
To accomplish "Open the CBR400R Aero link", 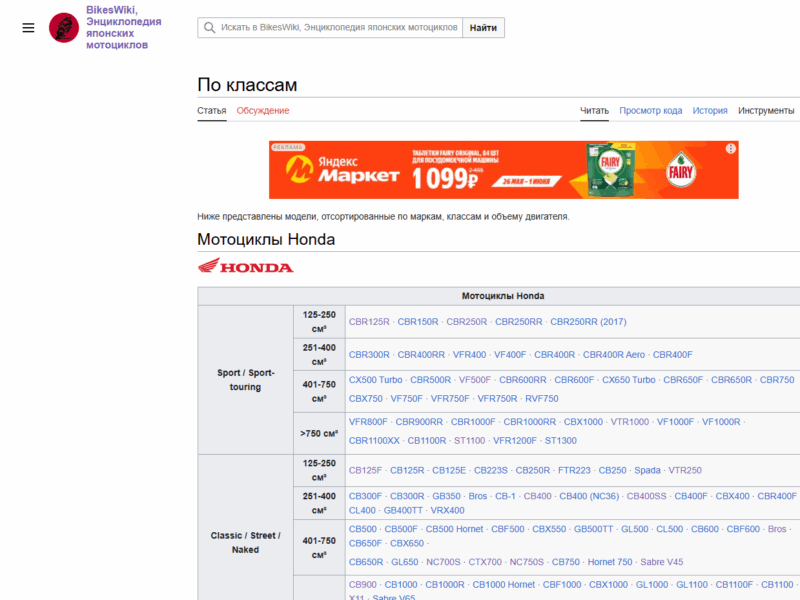I will [614, 355].
